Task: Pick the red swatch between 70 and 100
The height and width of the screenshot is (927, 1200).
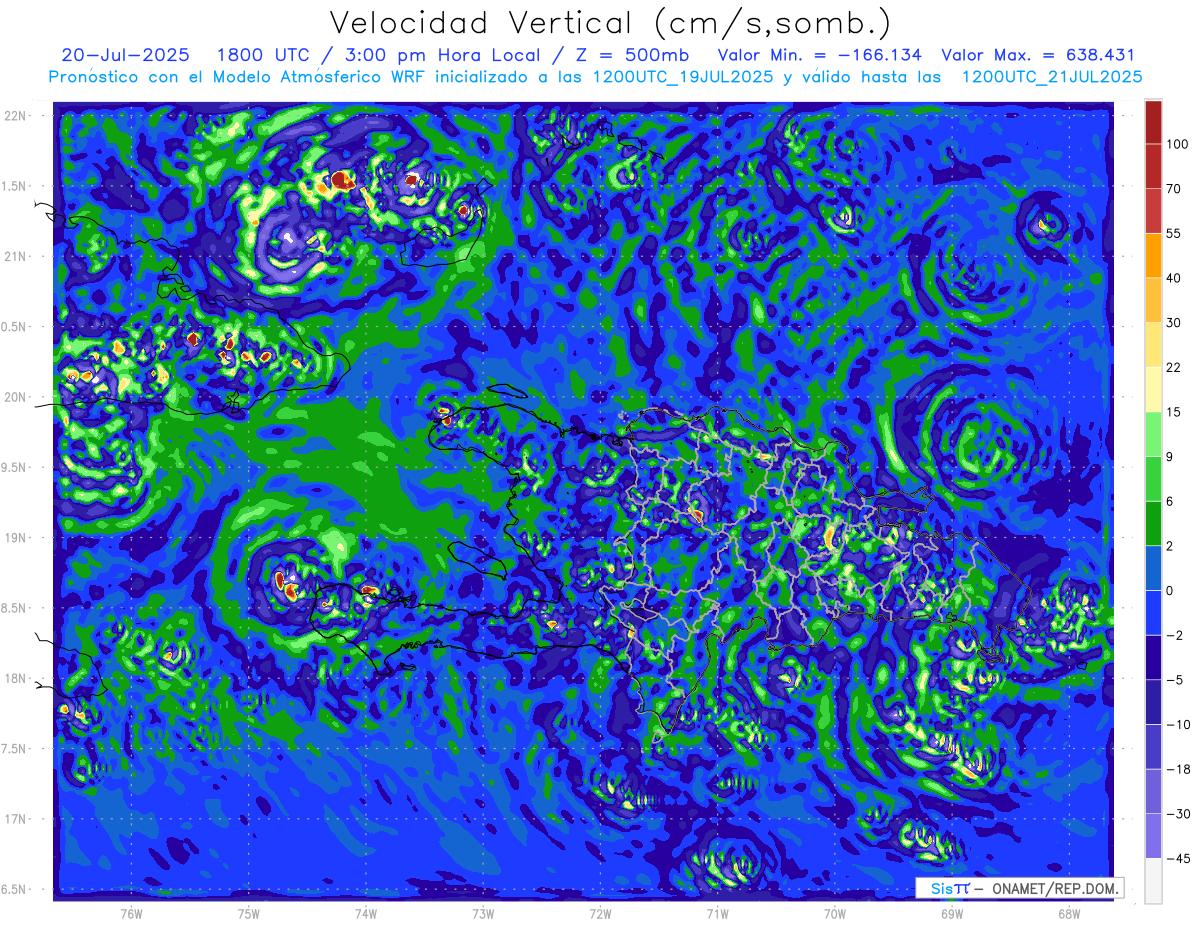Action: point(1153,167)
